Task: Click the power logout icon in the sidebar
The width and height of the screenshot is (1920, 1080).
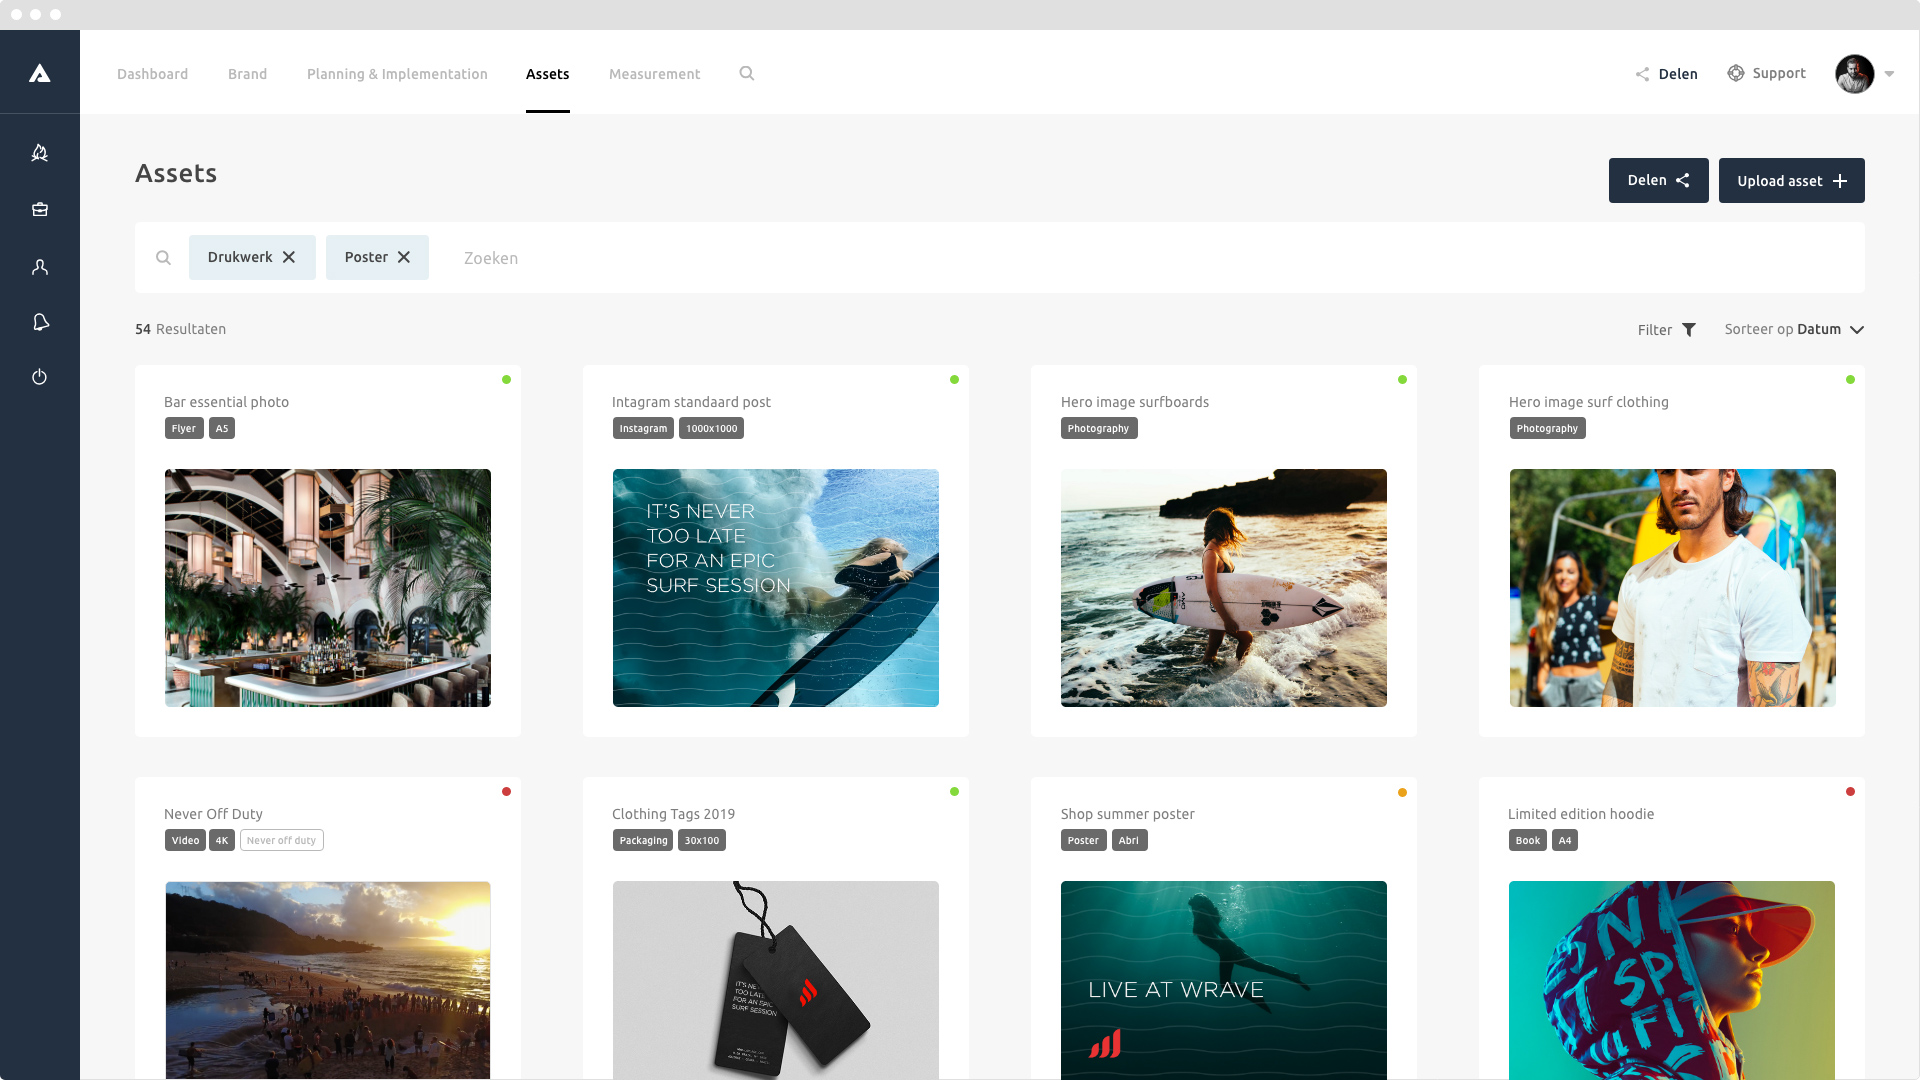Action: click(40, 377)
